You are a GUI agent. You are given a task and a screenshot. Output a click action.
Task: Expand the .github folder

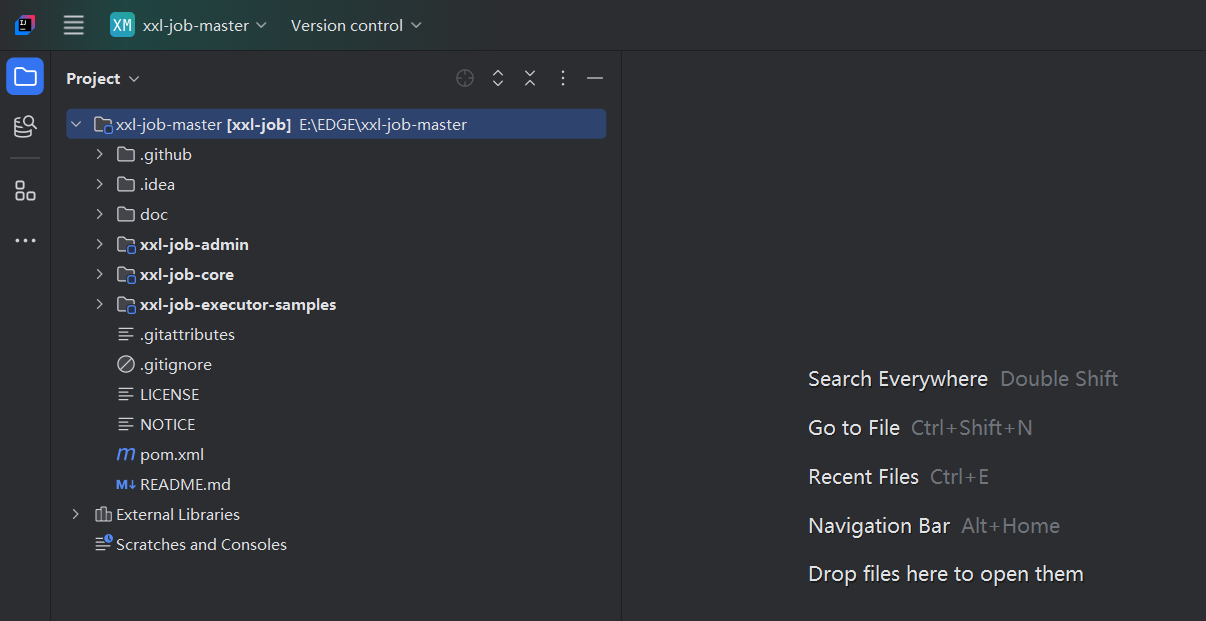[99, 155]
